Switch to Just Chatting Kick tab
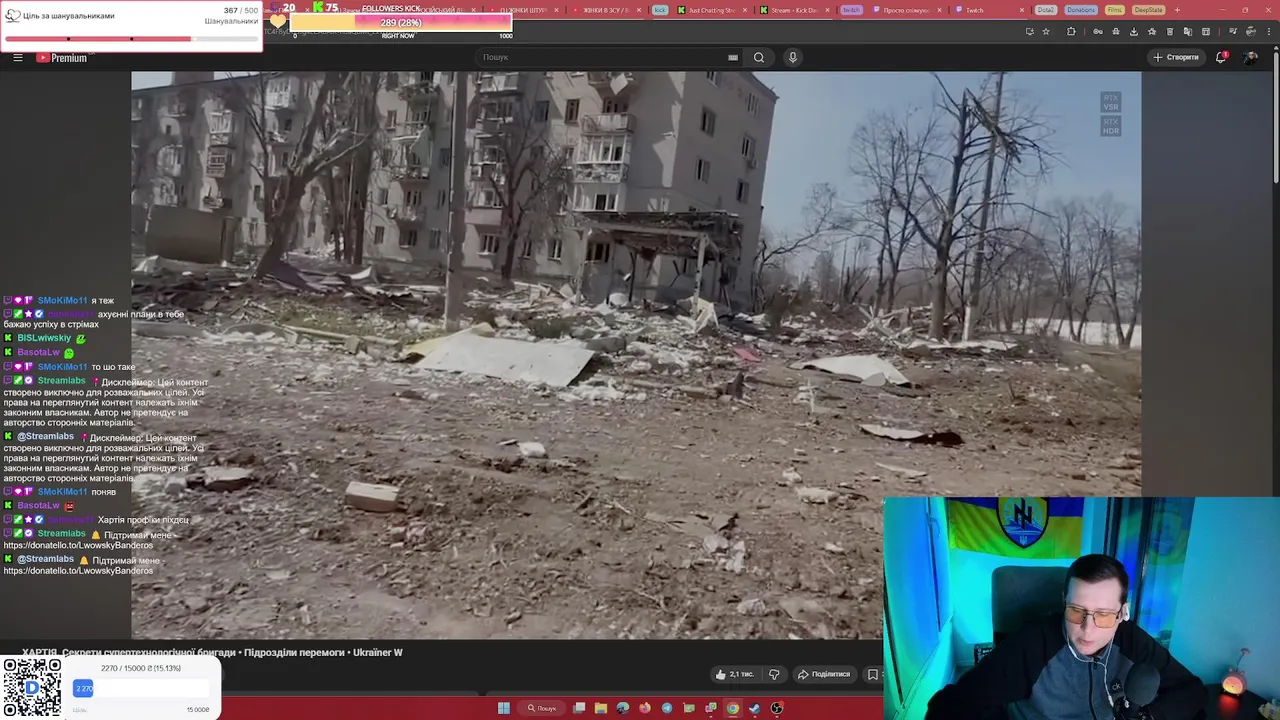The image size is (1280, 720). [712, 10]
